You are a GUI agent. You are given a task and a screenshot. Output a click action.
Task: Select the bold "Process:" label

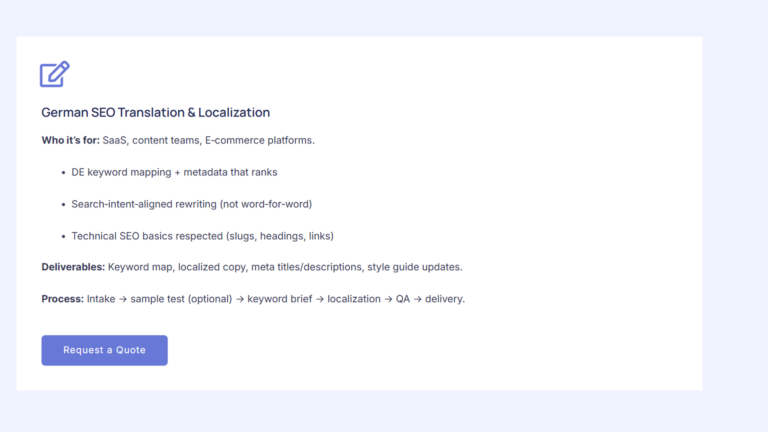coord(62,299)
